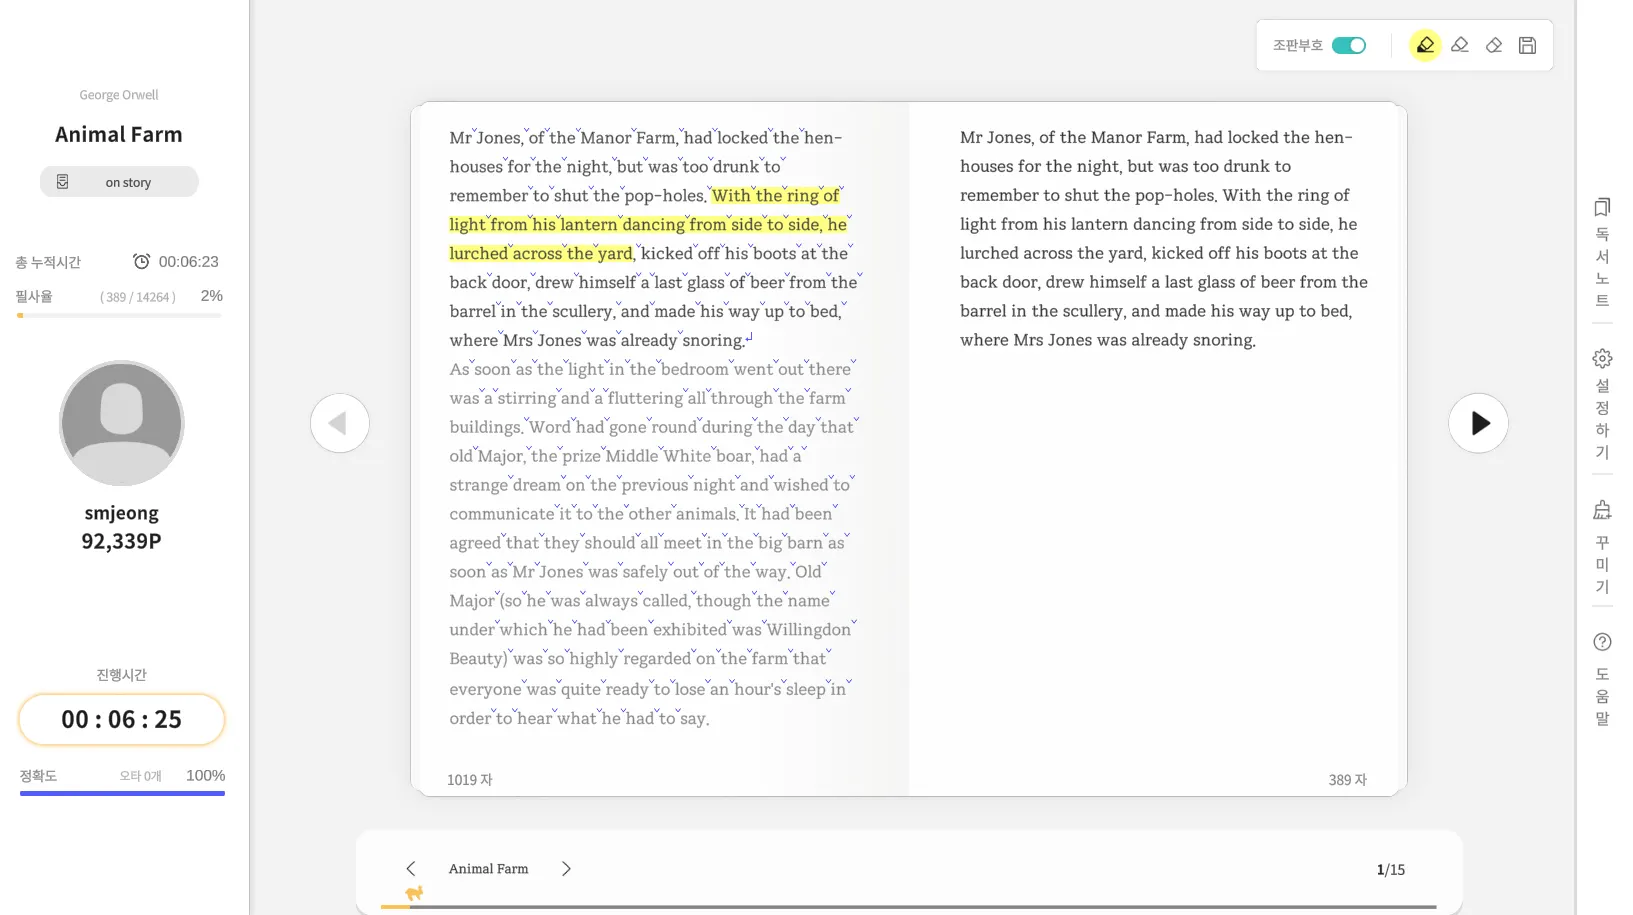
Task: Click the highlighted words 'lurched across the yard'
Action: tap(541, 253)
